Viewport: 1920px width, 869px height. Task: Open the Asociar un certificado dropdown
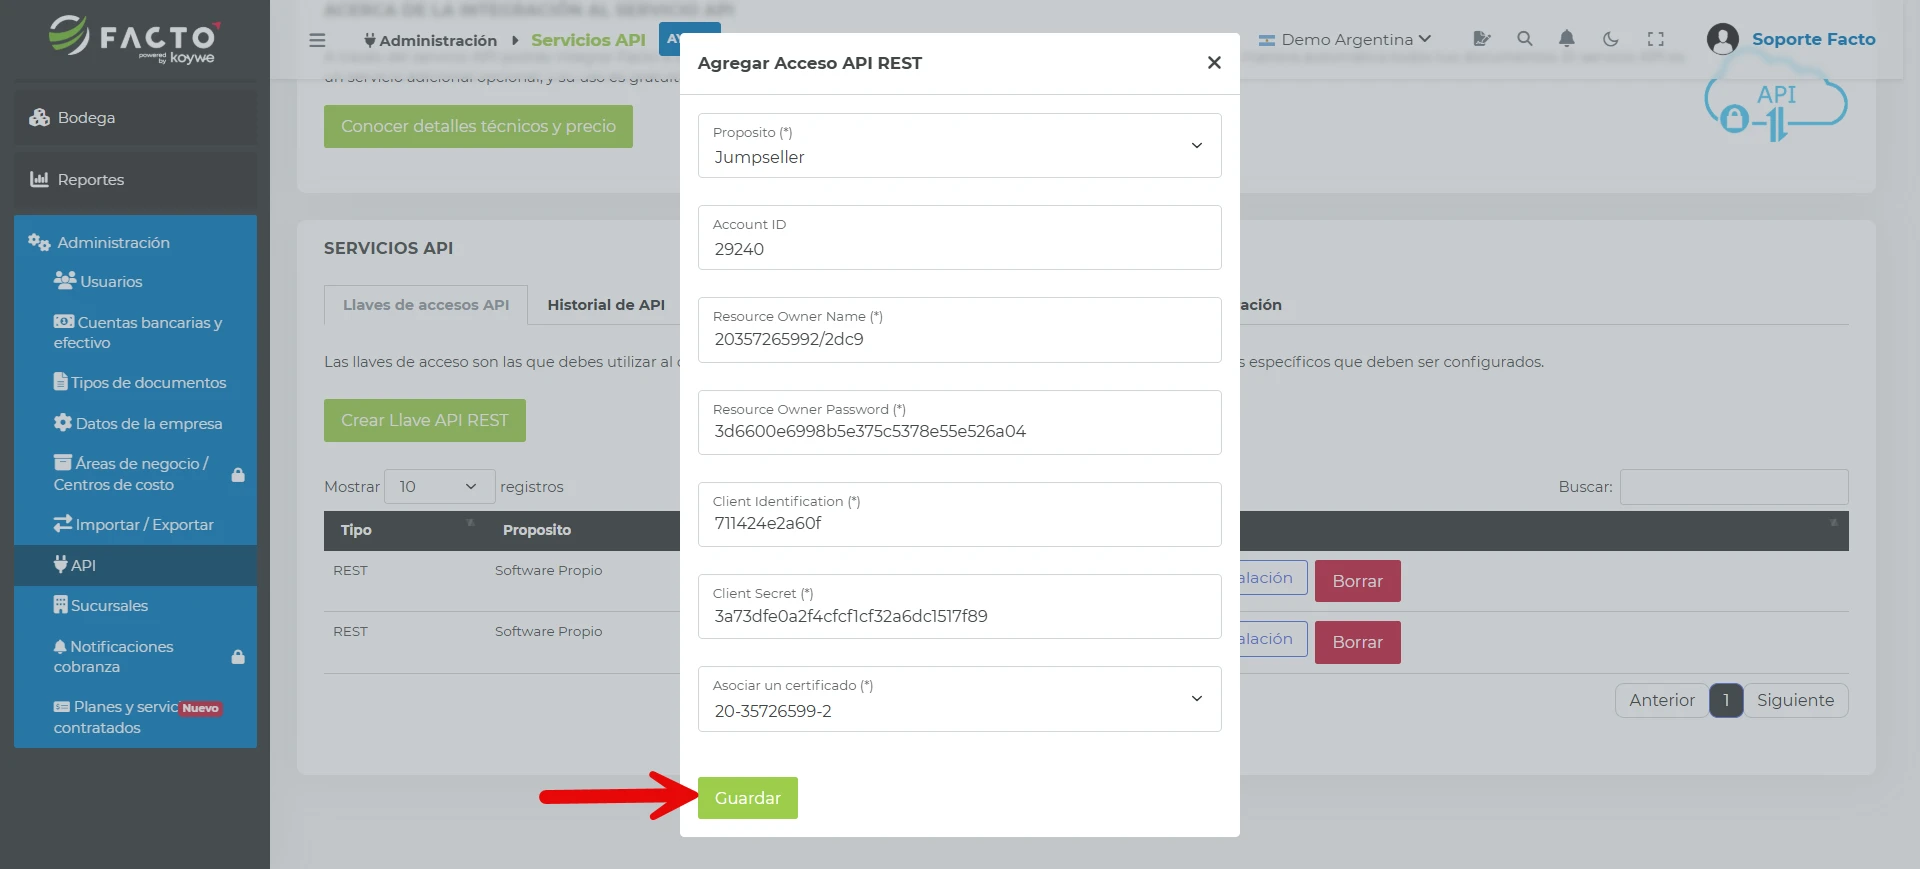[959, 699]
